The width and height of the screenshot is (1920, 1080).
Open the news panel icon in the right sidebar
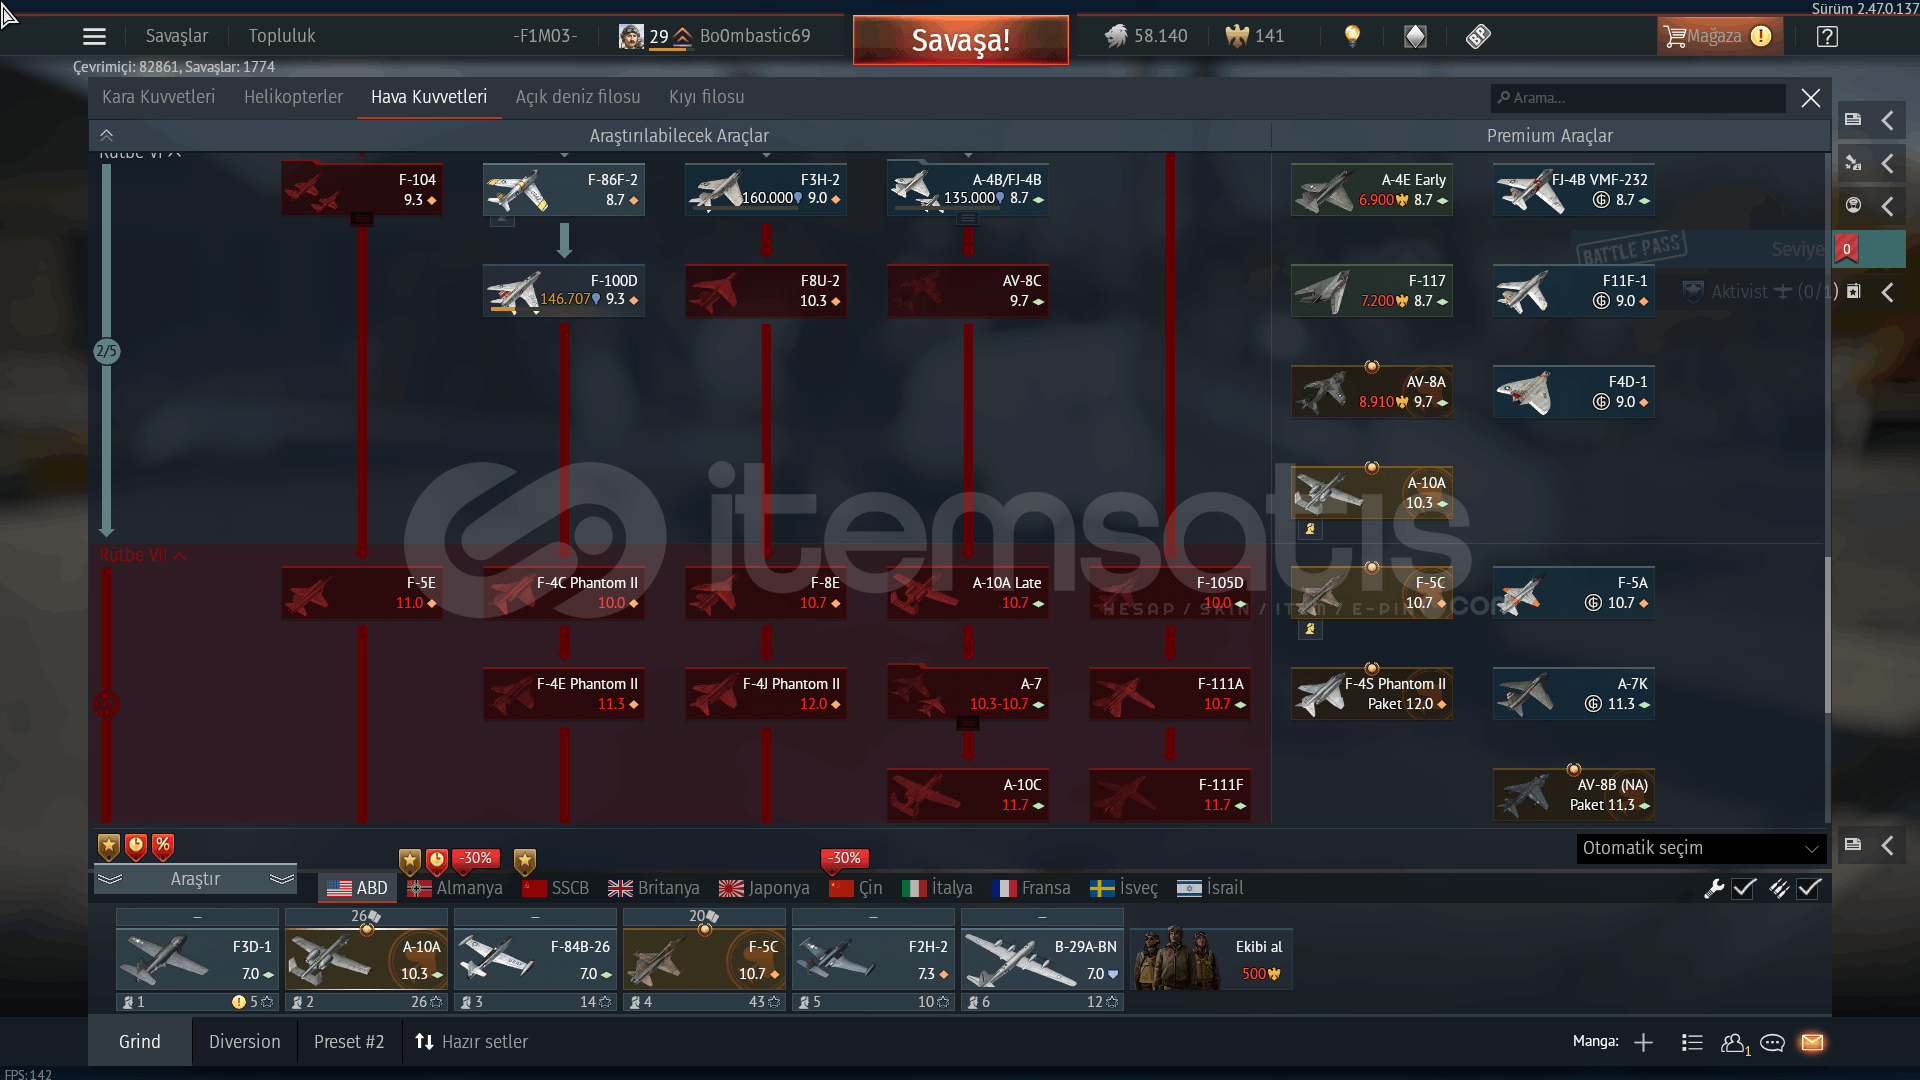tap(1853, 120)
